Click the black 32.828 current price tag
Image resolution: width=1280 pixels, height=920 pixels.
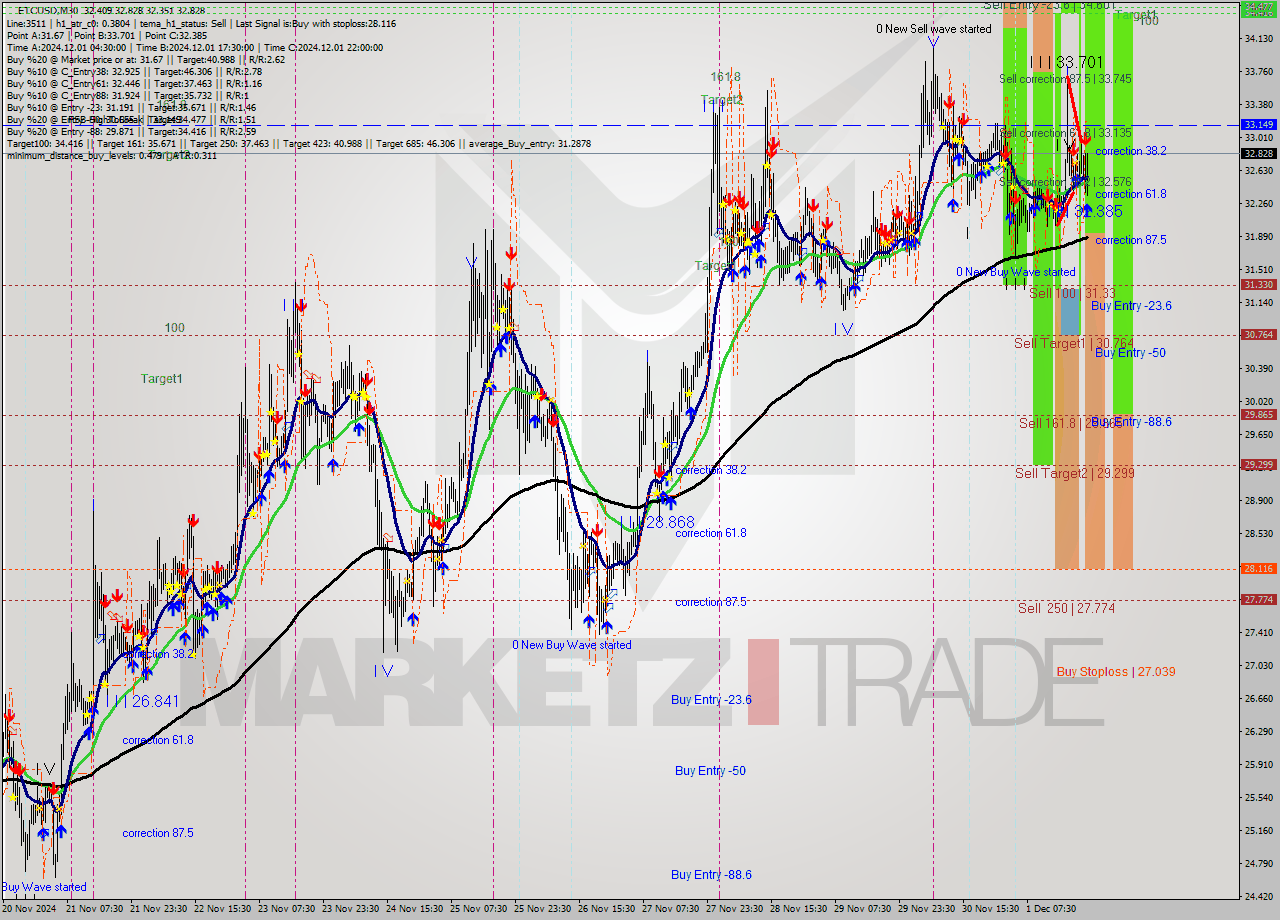pyautogui.click(x=1258, y=153)
